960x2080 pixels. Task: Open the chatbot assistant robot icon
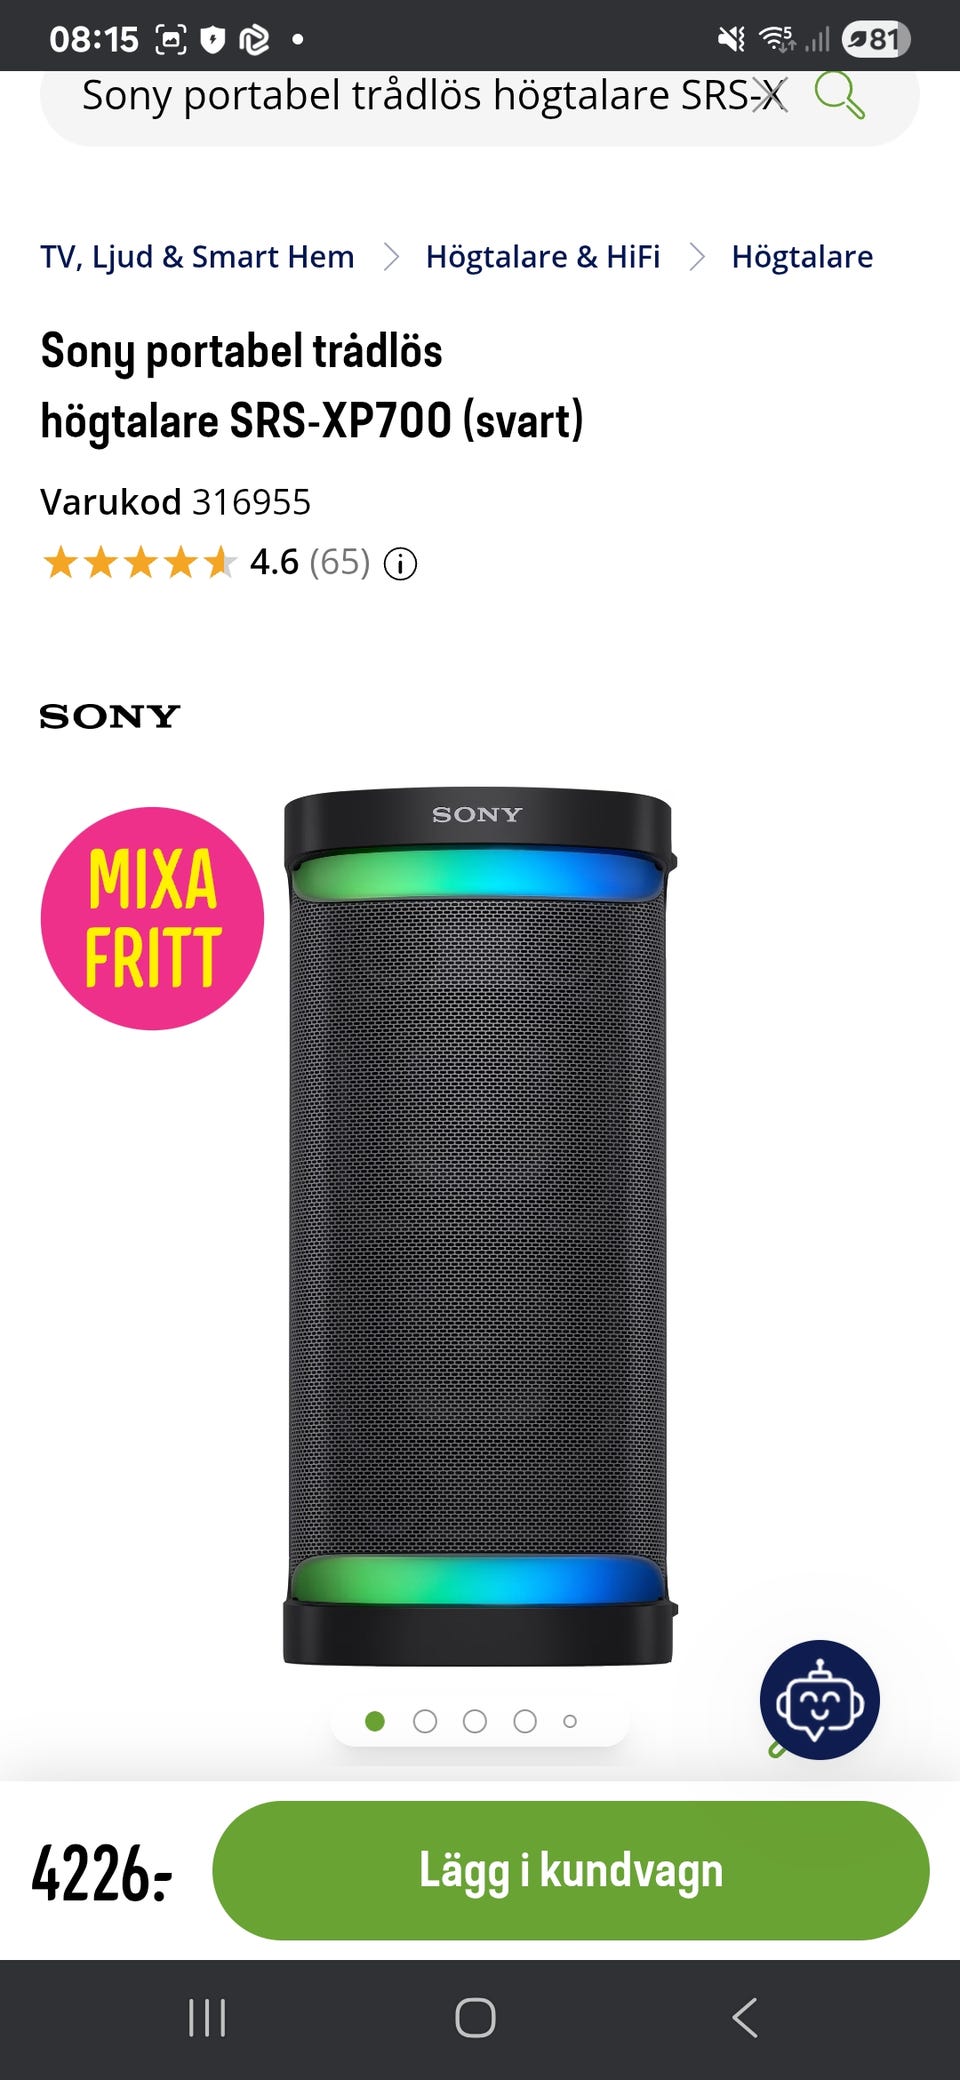(x=820, y=1700)
